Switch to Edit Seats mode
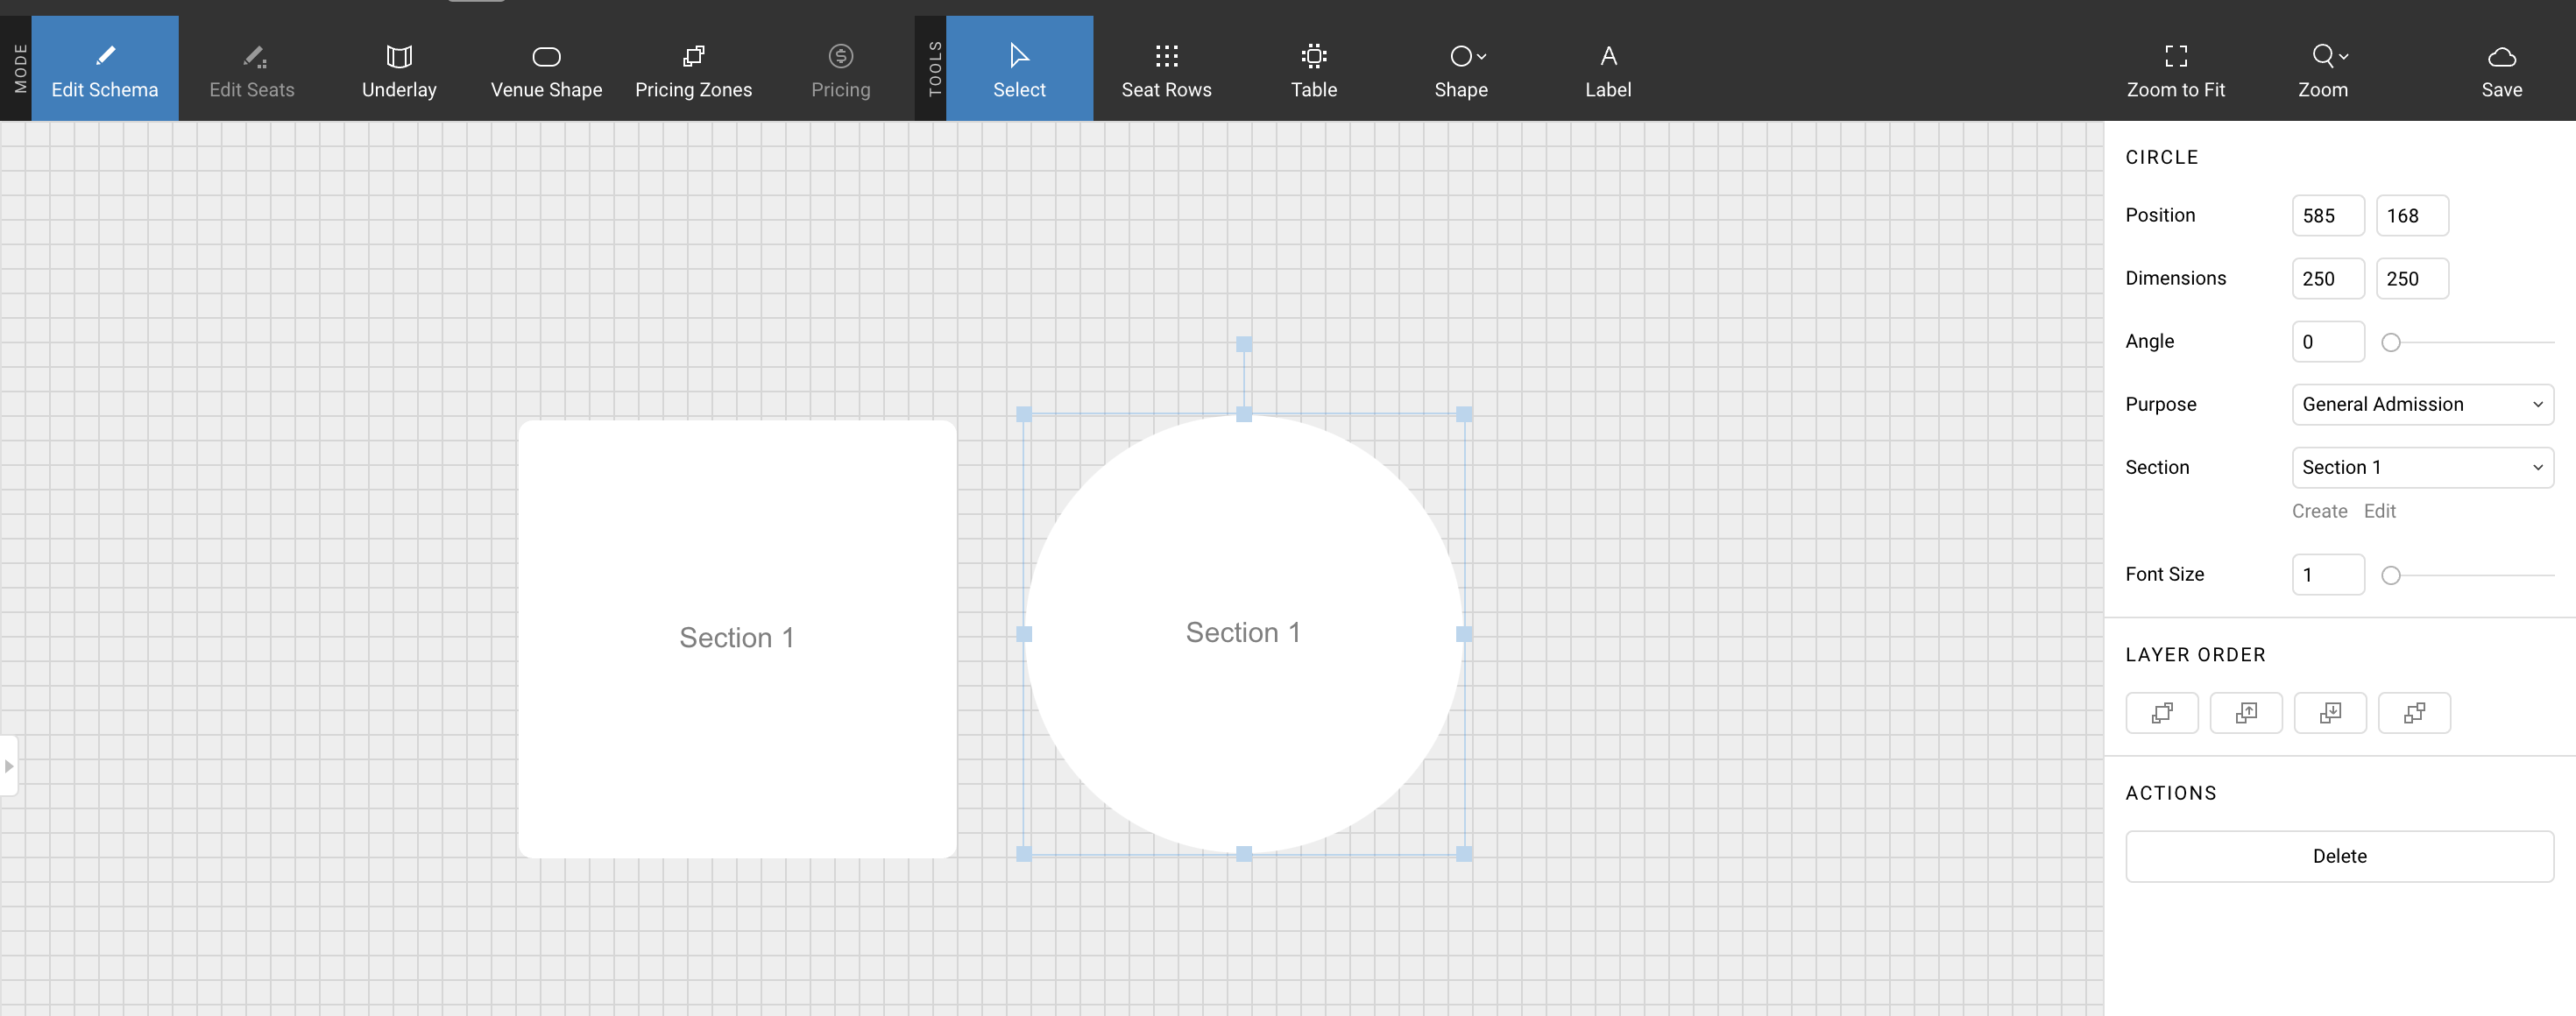 [x=252, y=69]
